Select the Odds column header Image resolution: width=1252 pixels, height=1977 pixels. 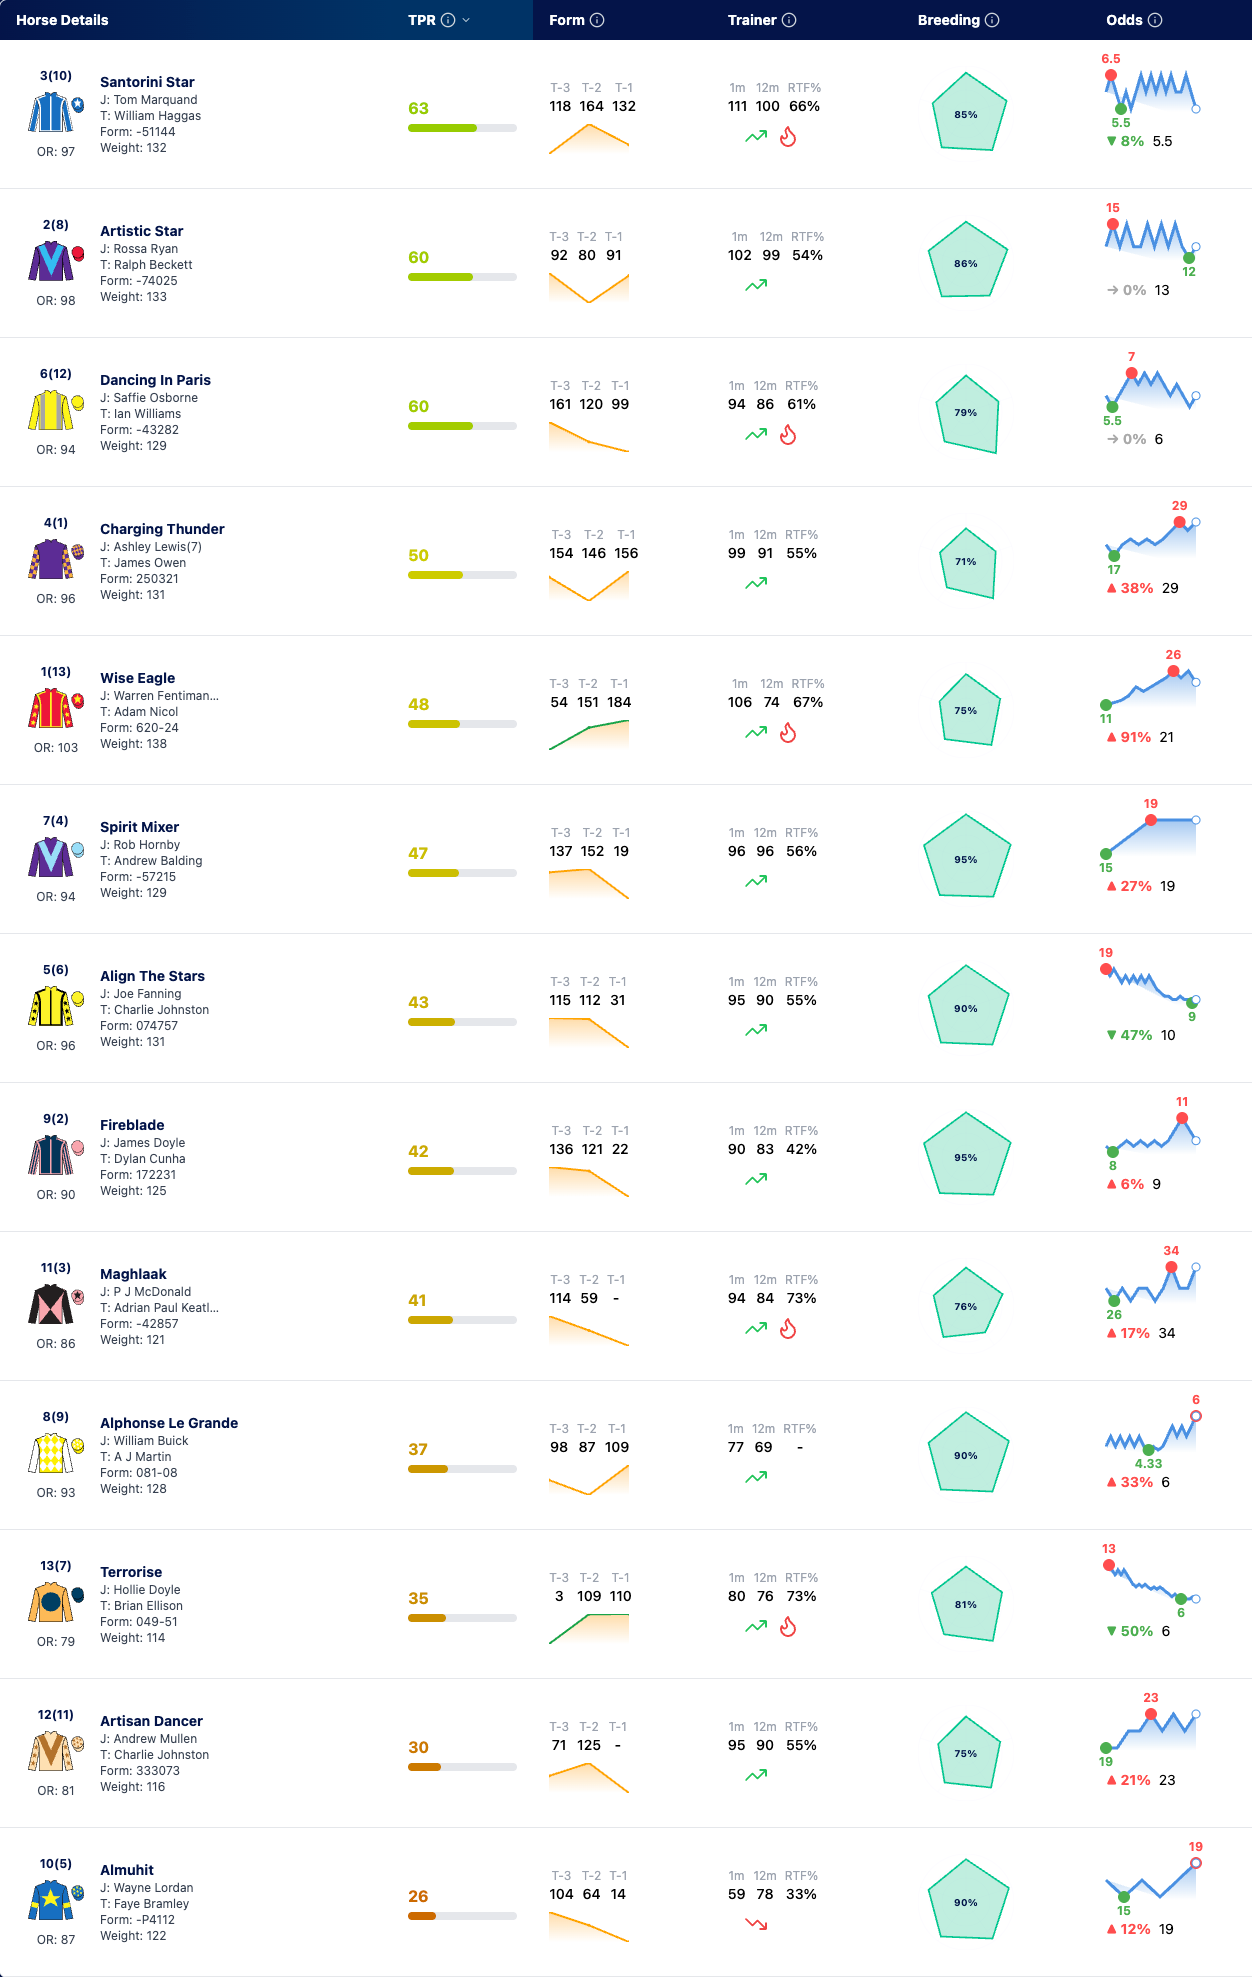coord(1124,20)
